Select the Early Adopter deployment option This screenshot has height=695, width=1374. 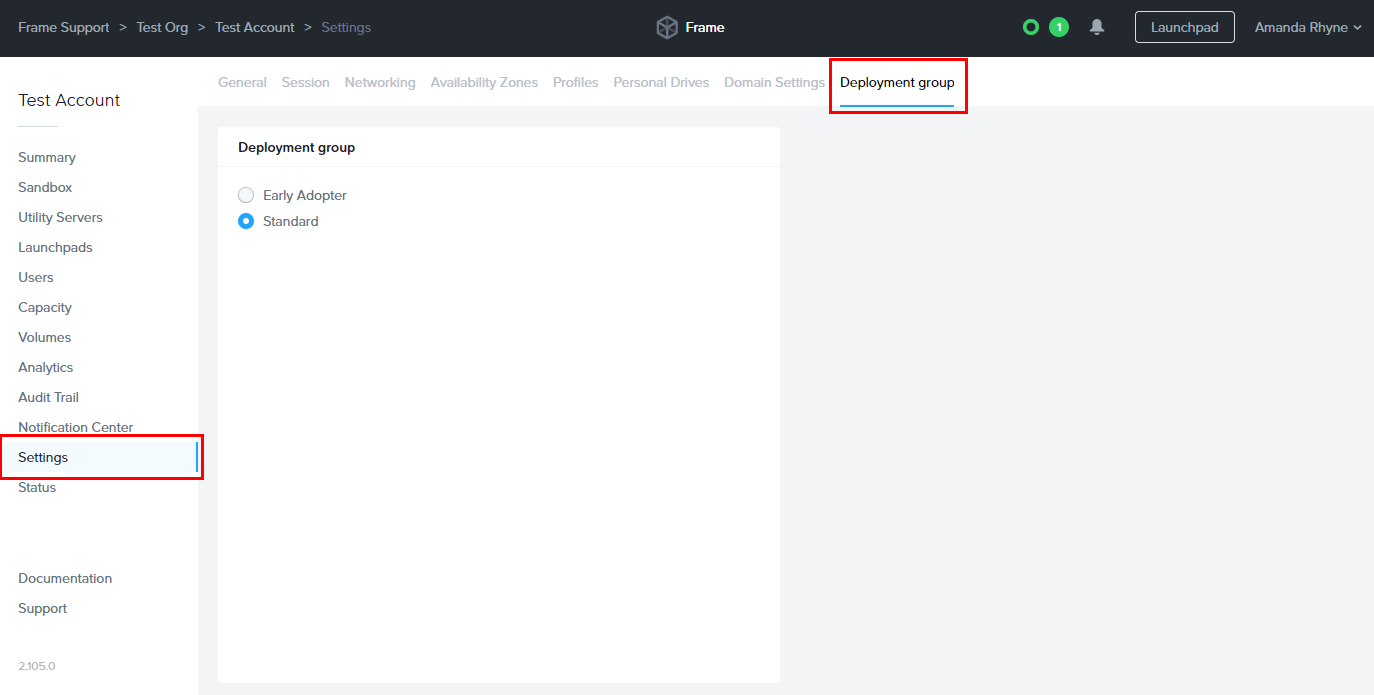[x=246, y=195]
